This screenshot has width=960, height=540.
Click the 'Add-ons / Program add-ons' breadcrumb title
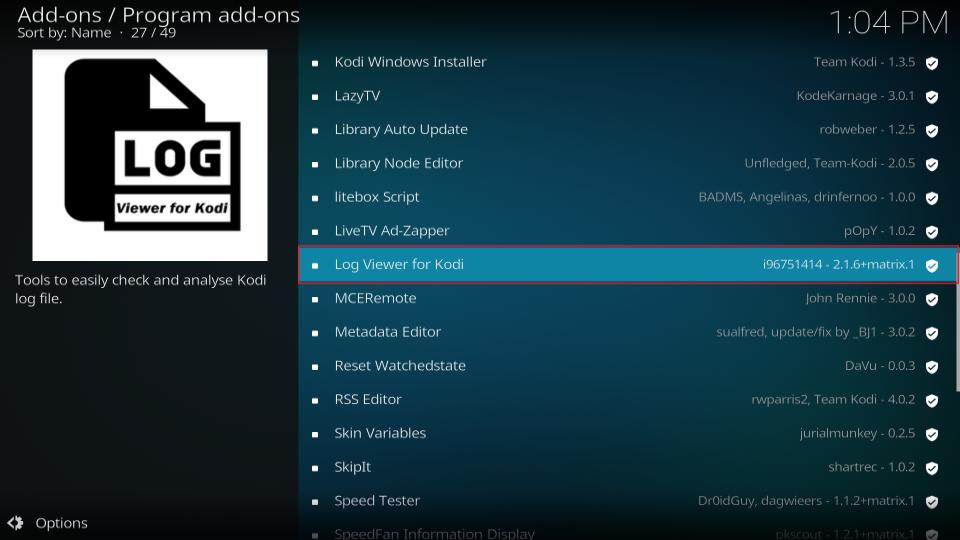tap(159, 15)
